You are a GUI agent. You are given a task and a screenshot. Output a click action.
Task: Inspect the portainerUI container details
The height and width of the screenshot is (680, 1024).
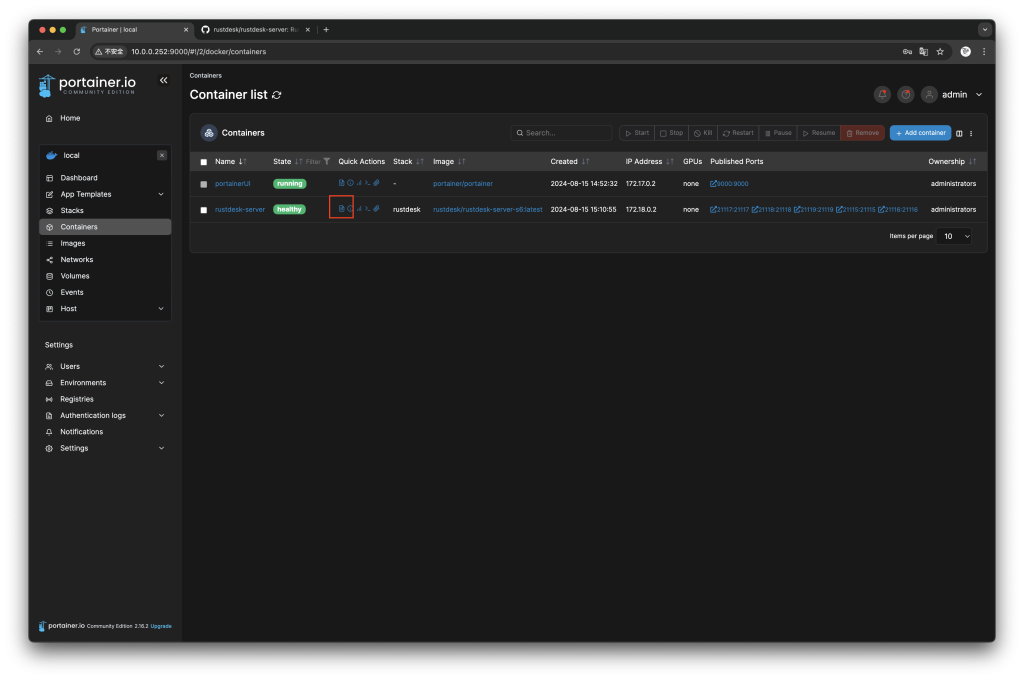point(350,183)
